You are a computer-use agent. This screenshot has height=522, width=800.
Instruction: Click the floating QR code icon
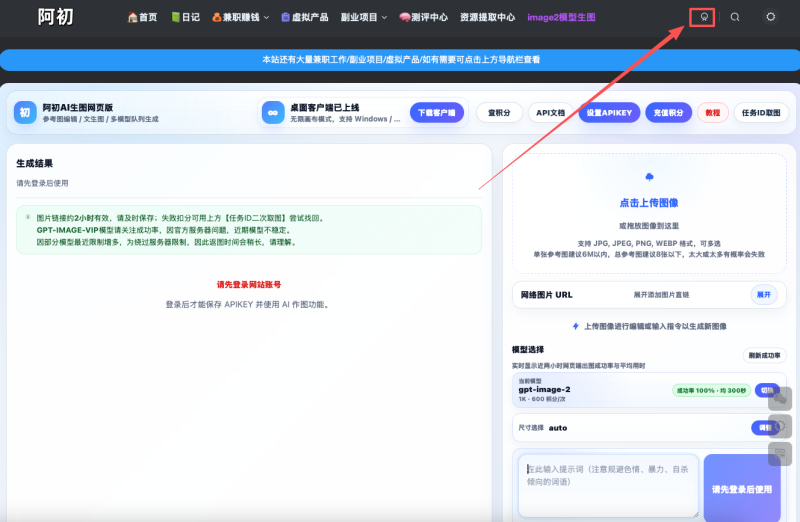[780, 454]
